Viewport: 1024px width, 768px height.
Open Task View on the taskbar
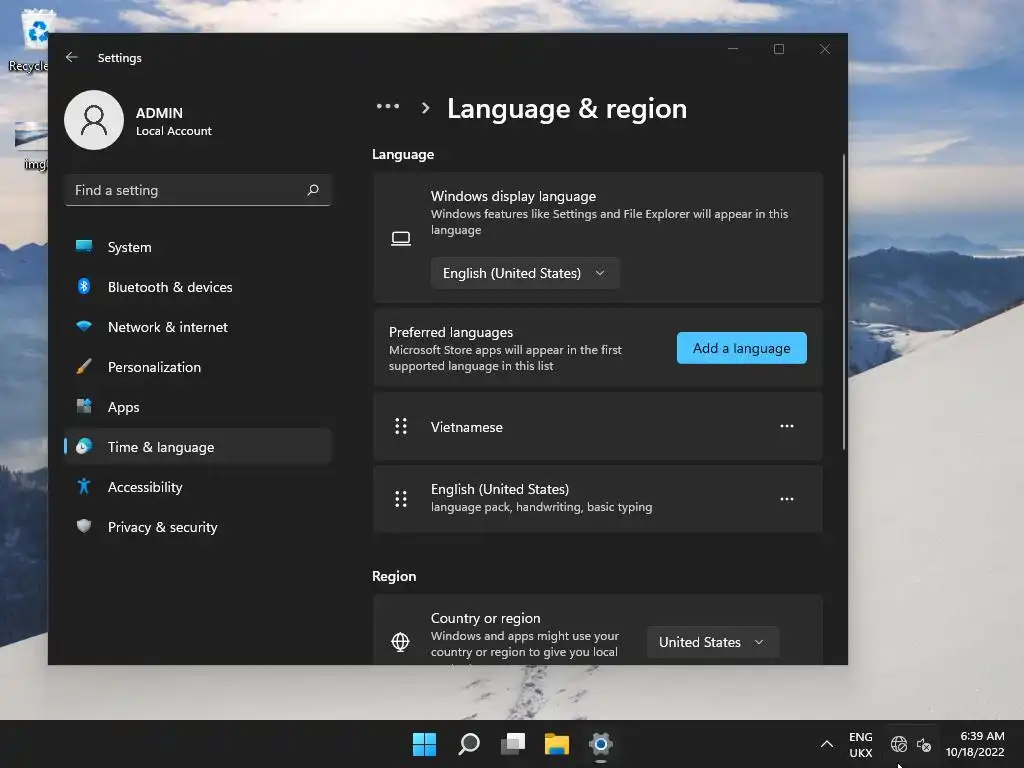coord(513,744)
